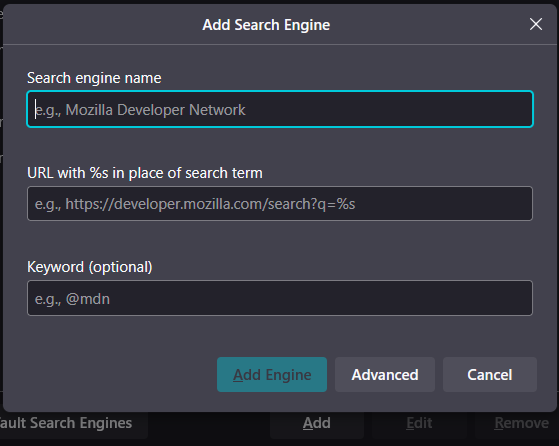Close the Add Search Engine dialog
Image resolution: width=559 pixels, height=446 pixels.
[x=535, y=24]
